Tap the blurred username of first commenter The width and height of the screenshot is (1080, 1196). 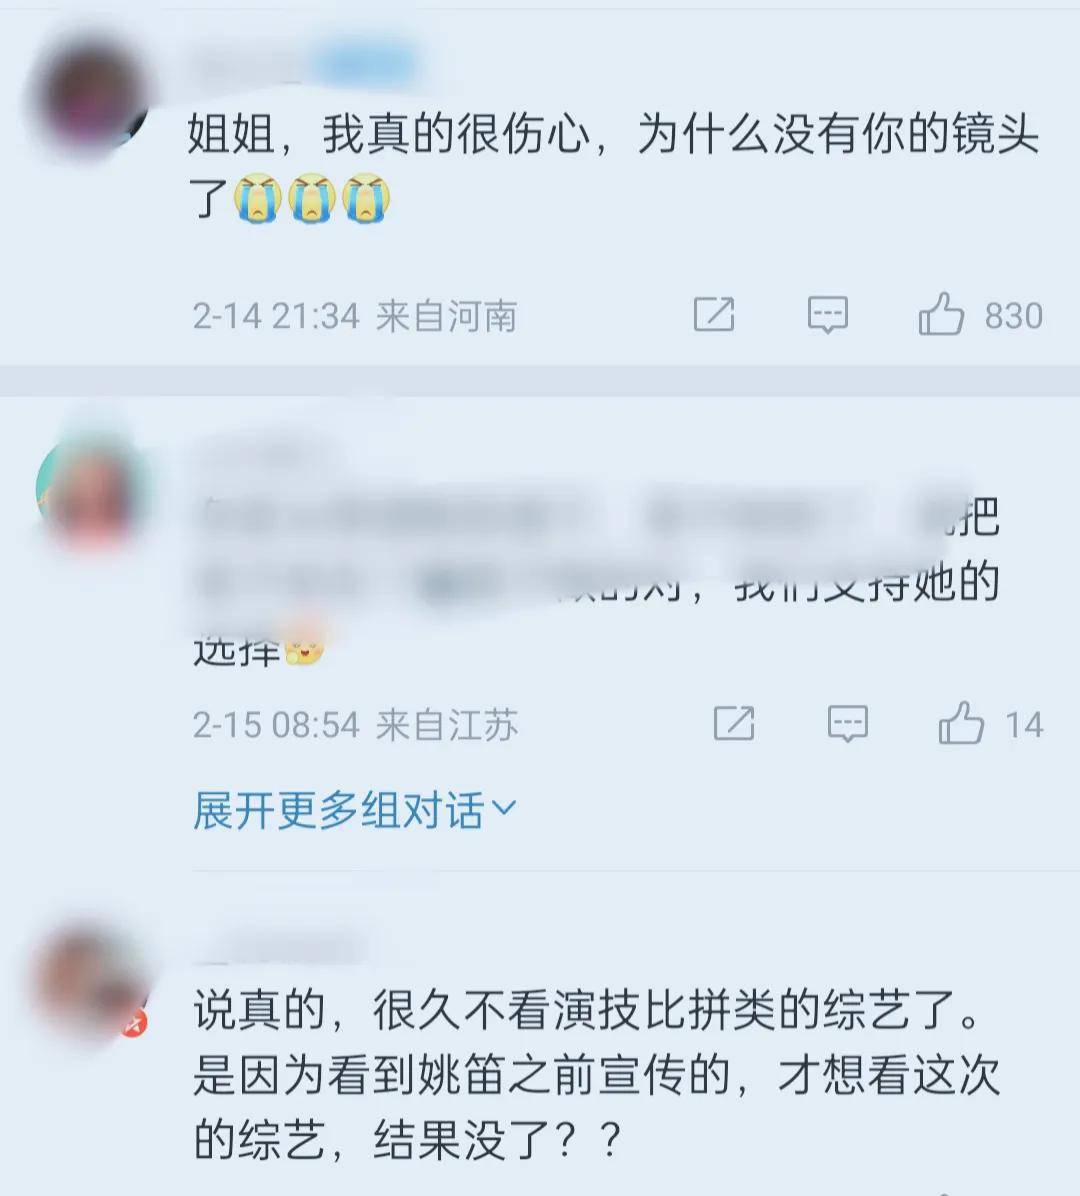tap(305, 64)
